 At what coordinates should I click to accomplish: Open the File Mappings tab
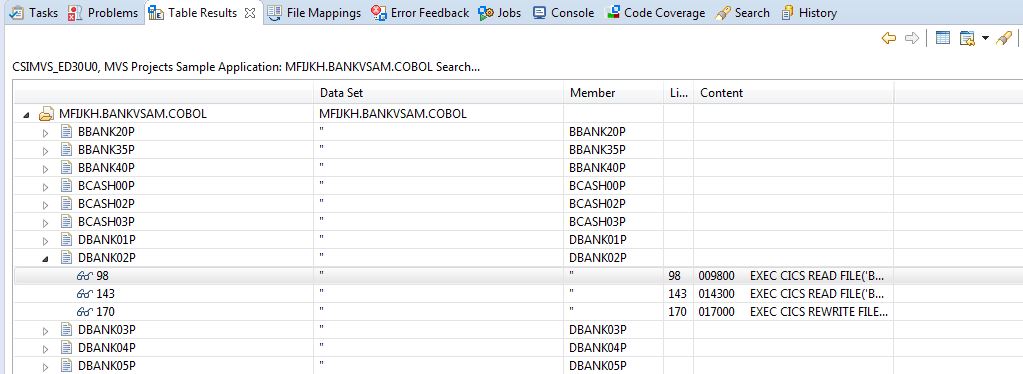(x=314, y=12)
